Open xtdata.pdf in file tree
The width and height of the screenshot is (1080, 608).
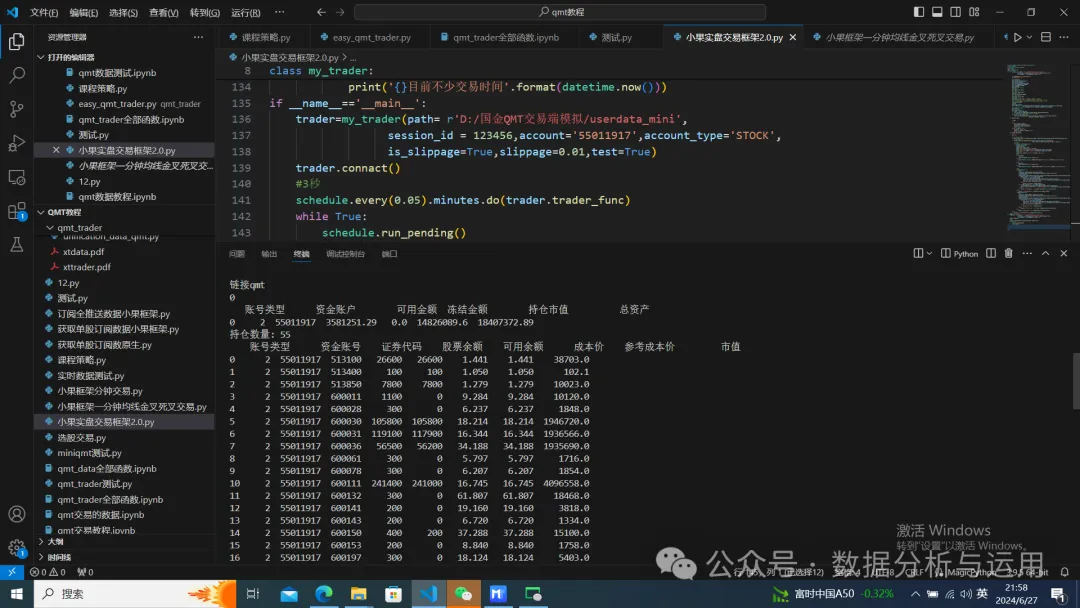coord(83,251)
